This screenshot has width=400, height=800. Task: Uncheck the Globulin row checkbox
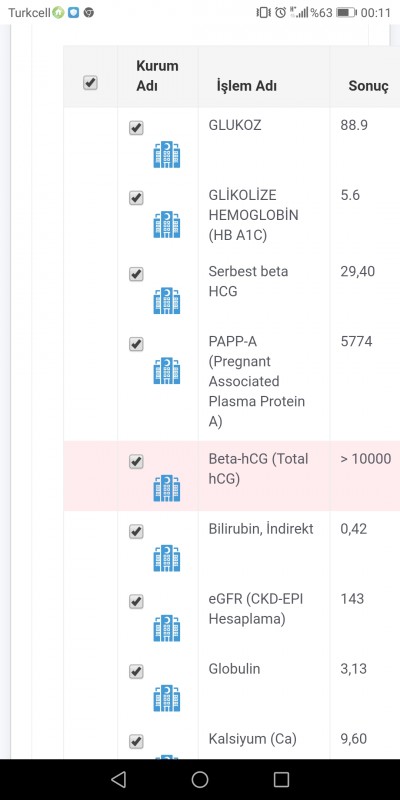(136, 671)
